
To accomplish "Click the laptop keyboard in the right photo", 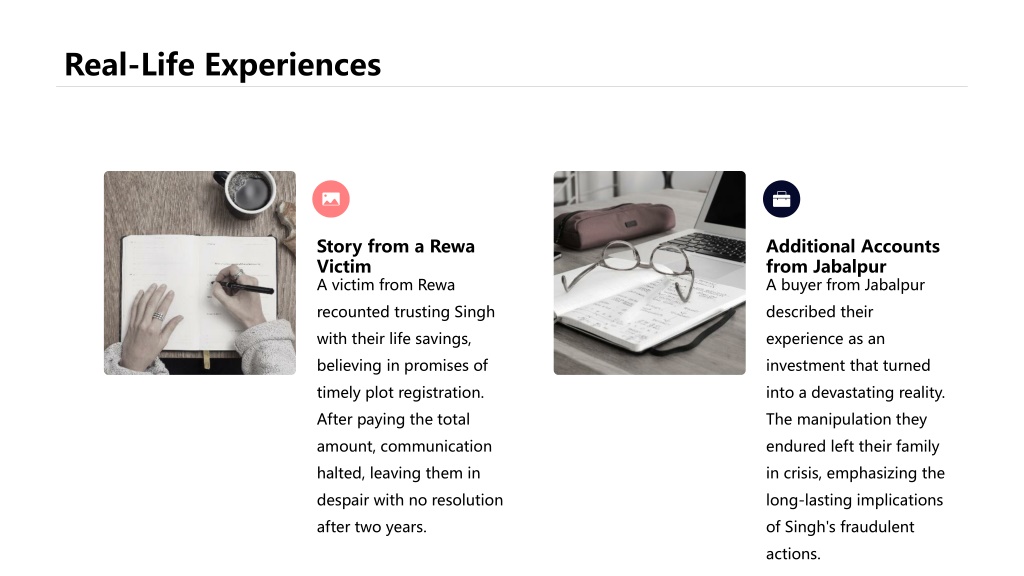I will [x=709, y=247].
